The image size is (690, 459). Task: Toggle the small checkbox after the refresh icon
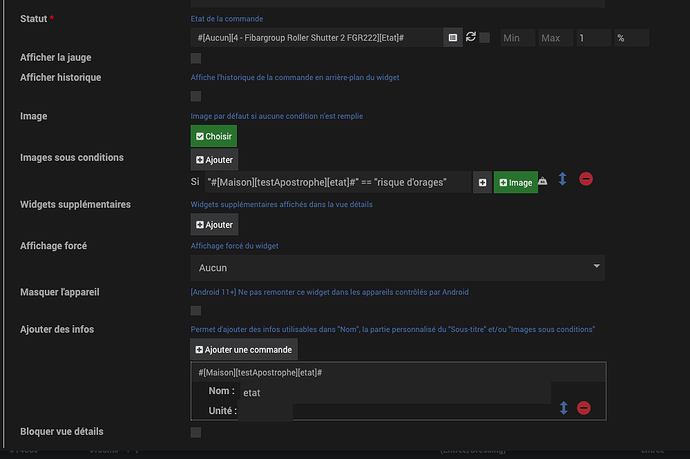click(484, 38)
